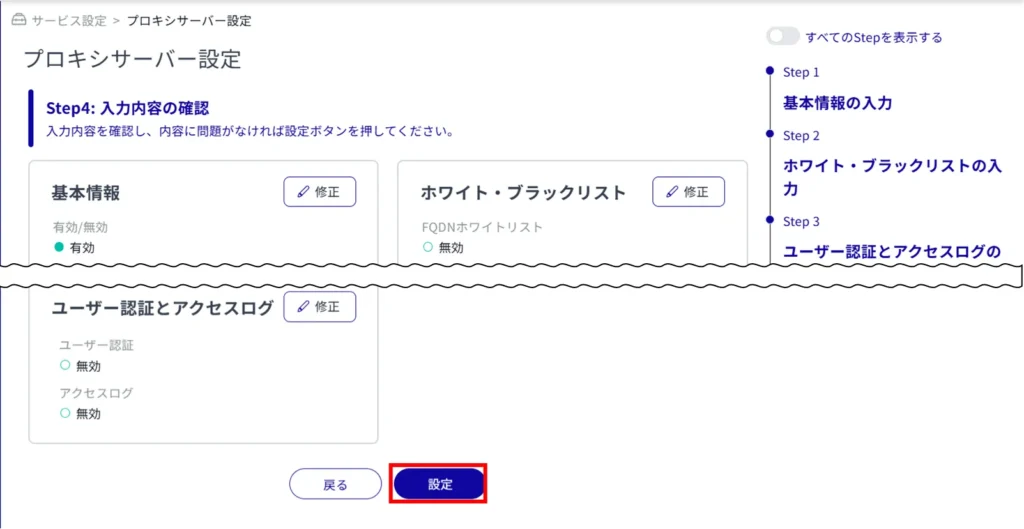Screen dimensions: 1024x529
Task: Click the Step 3 timeline dot
Action: point(769,219)
